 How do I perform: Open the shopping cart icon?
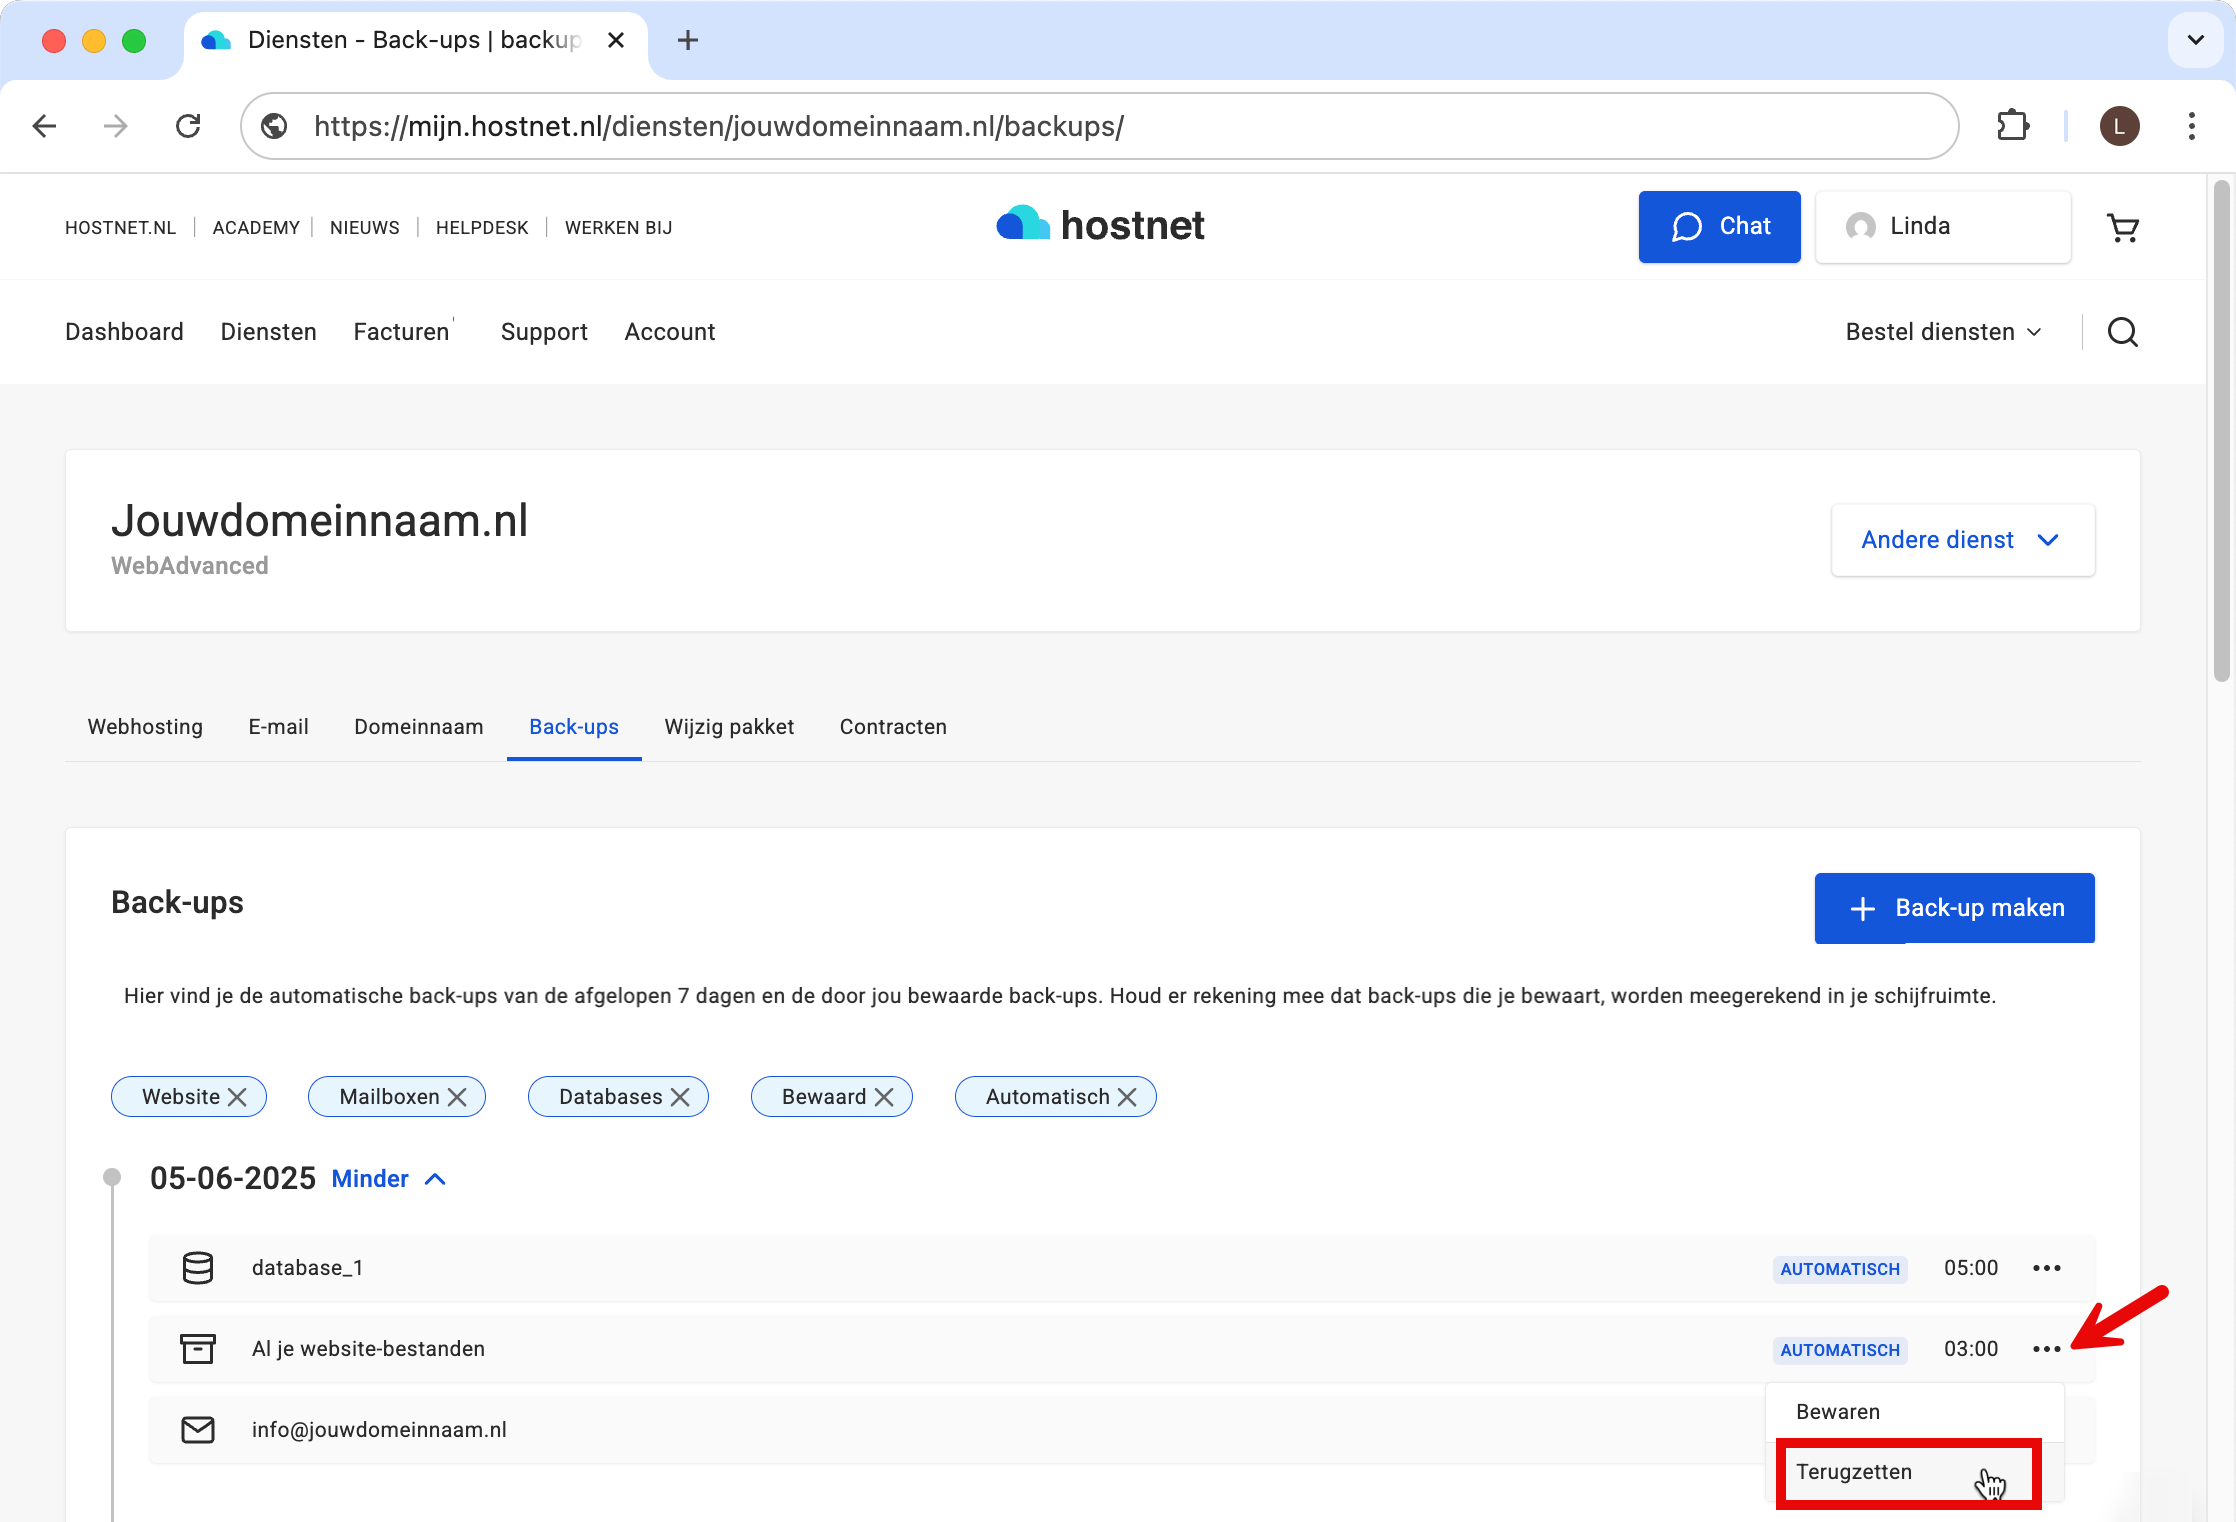click(2122, 228)
